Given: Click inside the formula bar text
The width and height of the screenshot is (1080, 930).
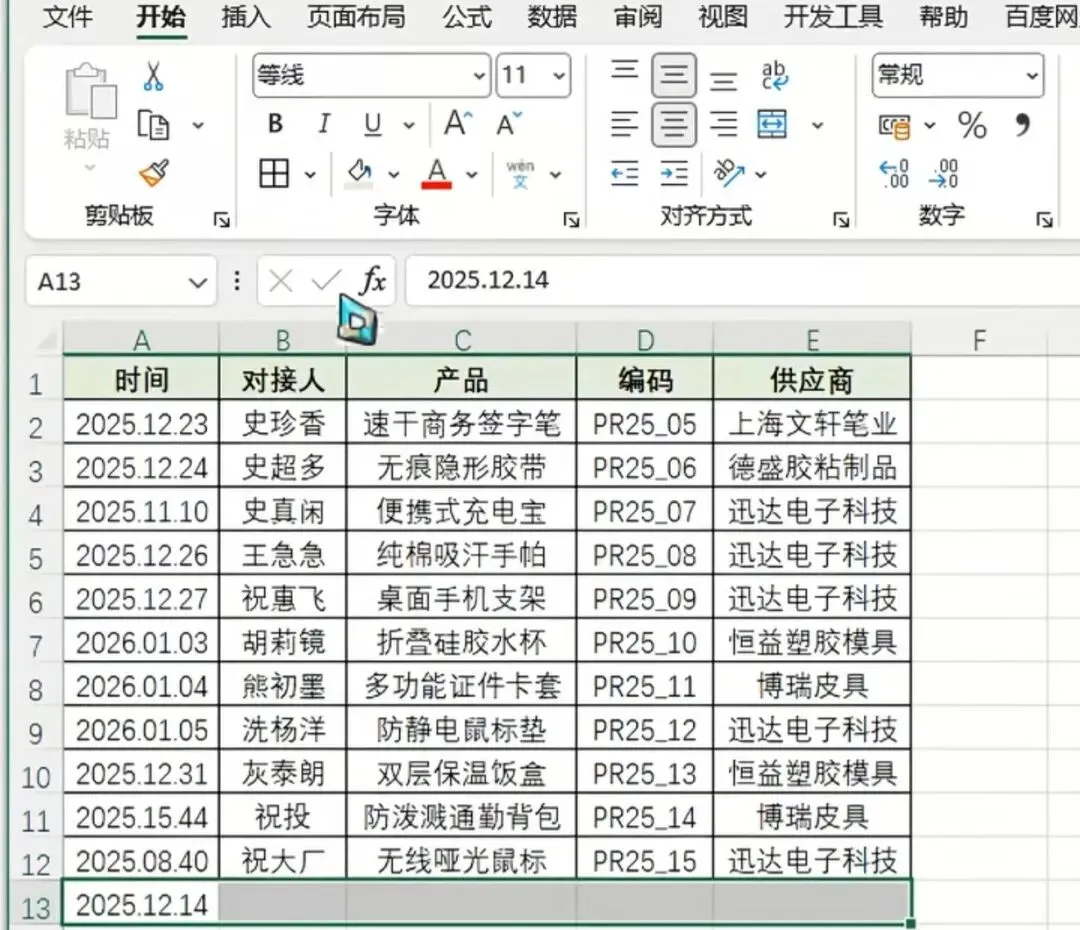Looking at the screenshot, I should 488,280.
